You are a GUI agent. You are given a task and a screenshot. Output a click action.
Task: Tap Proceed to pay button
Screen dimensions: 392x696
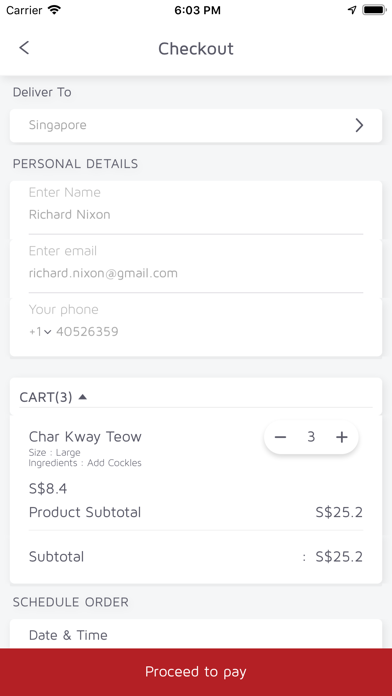pos(196,672)
